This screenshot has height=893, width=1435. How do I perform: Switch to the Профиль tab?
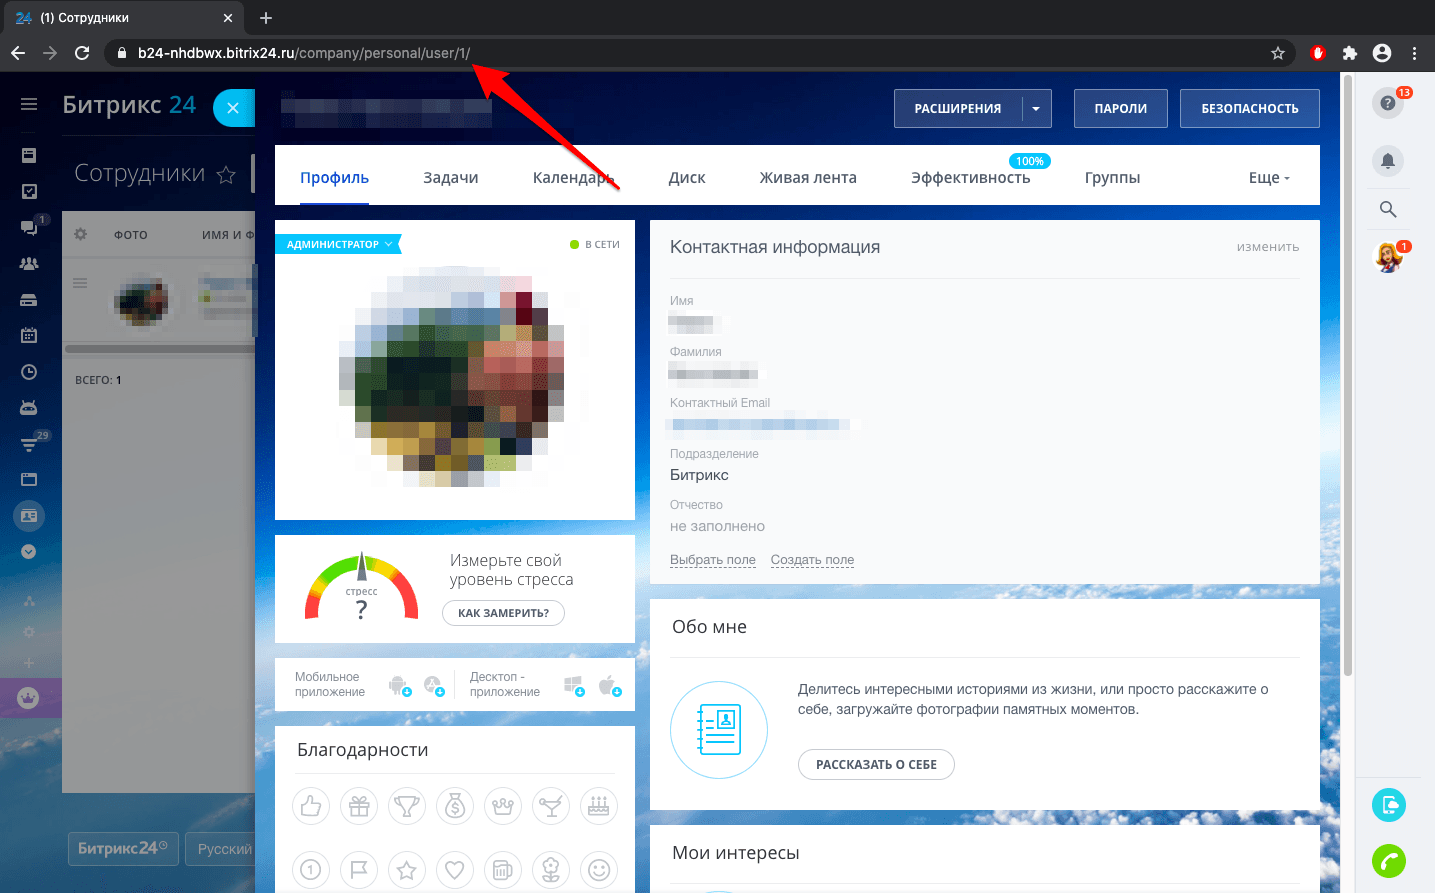point(334,177)
